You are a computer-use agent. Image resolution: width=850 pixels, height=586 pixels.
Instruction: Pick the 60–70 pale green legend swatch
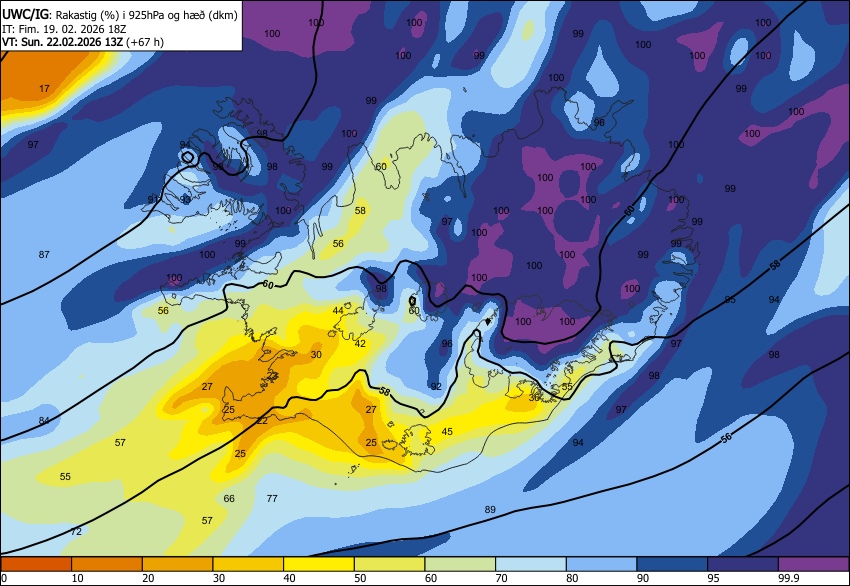pos(460,564)
